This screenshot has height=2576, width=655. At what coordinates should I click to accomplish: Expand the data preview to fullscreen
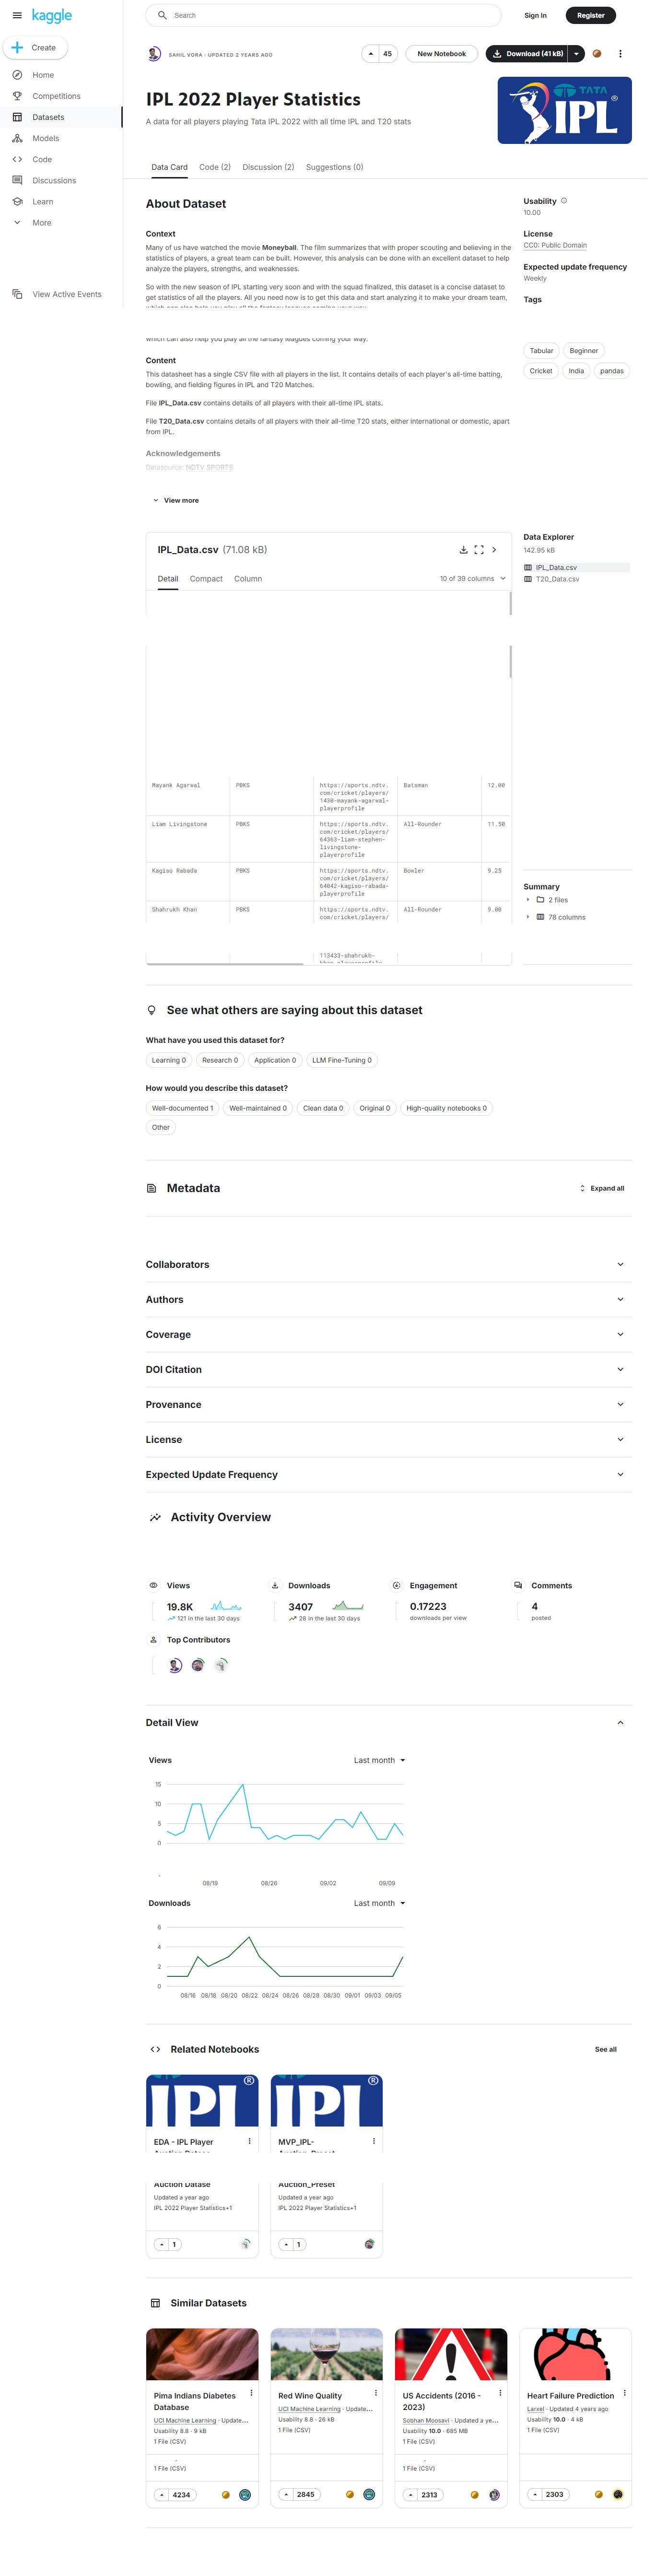pos(479,550)
